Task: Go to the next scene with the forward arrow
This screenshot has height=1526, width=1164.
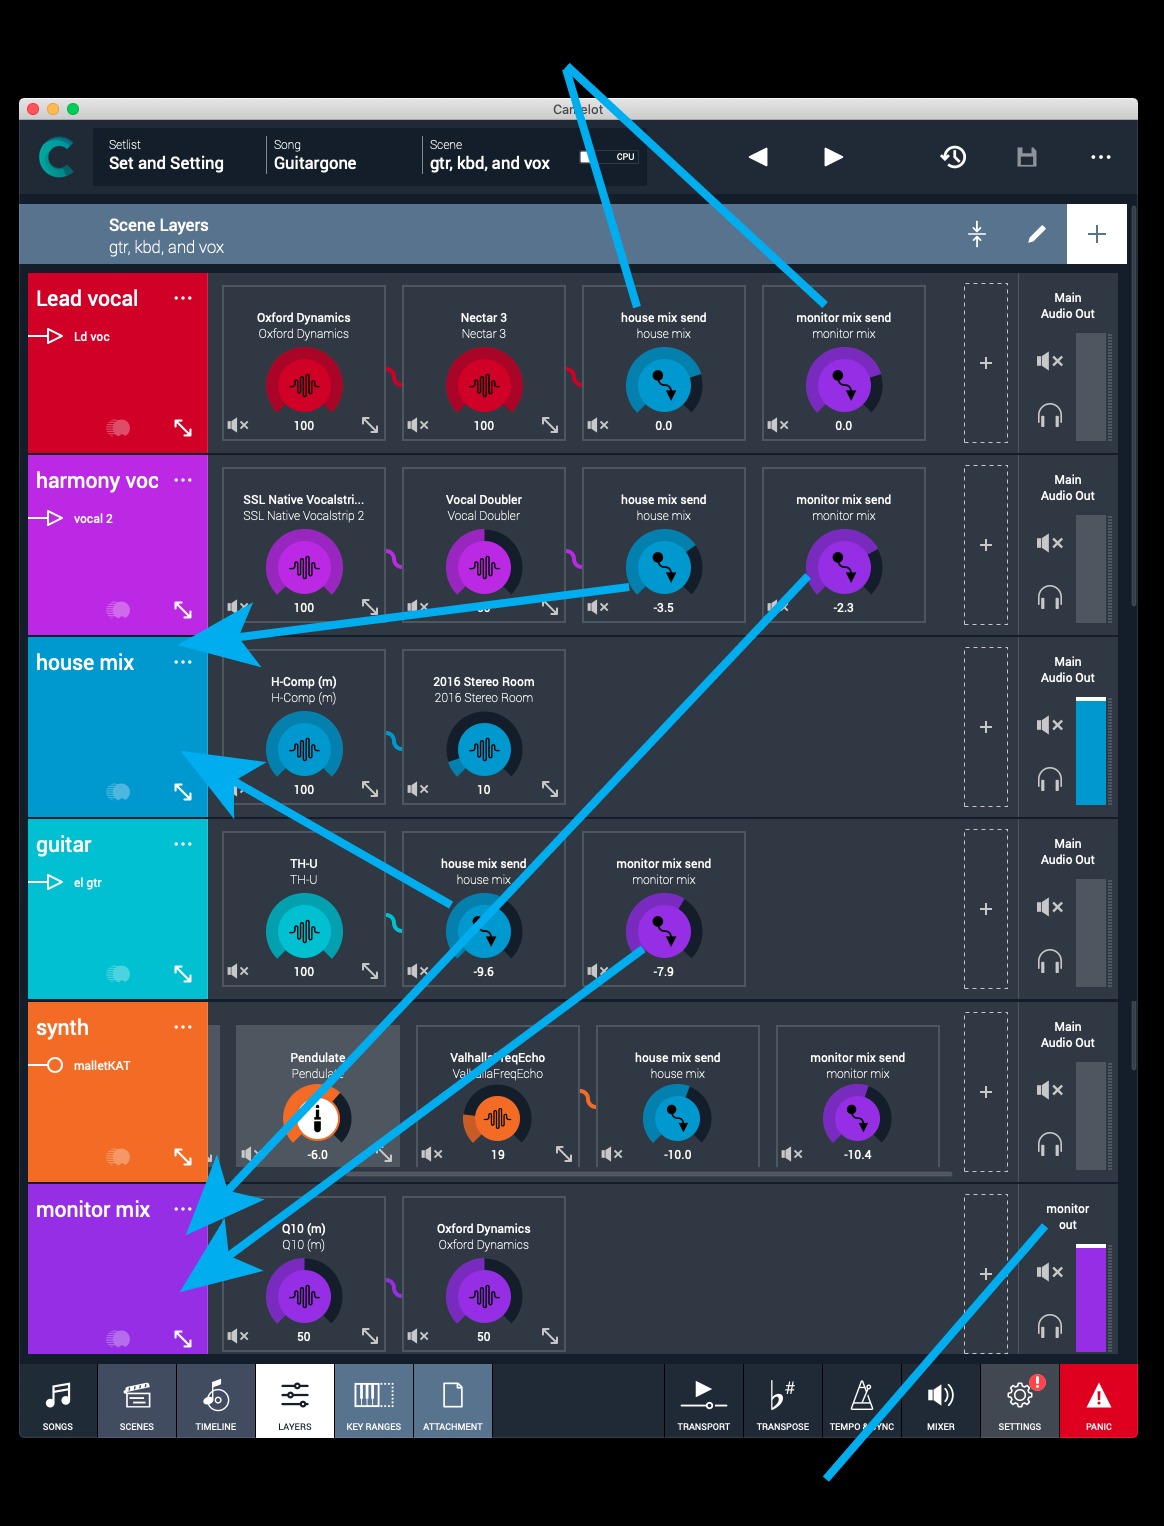Action: [832, 157]
